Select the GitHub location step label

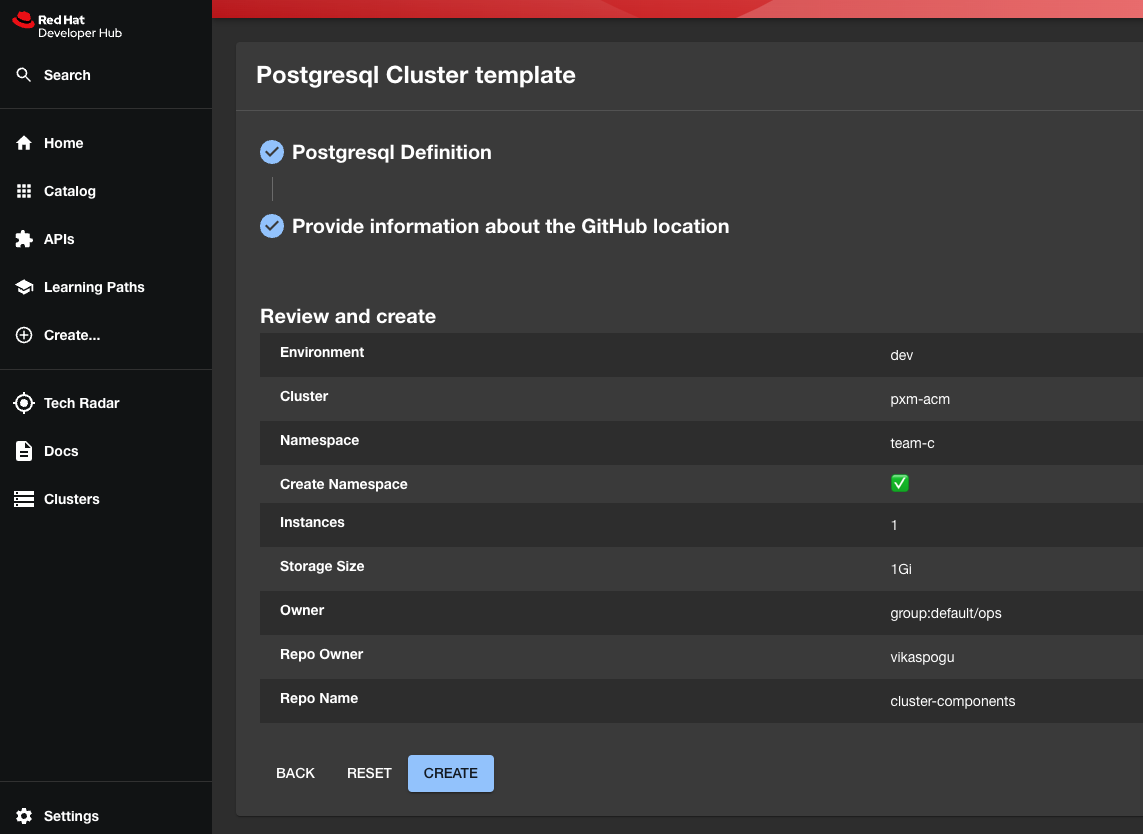tap(510, 226)
